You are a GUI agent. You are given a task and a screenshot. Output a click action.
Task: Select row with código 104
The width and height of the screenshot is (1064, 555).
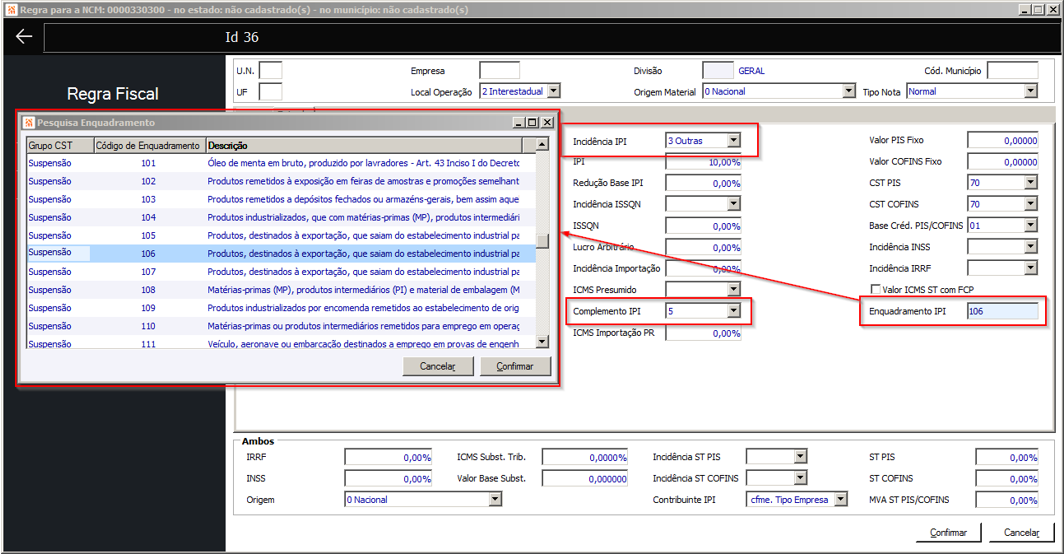281,217
